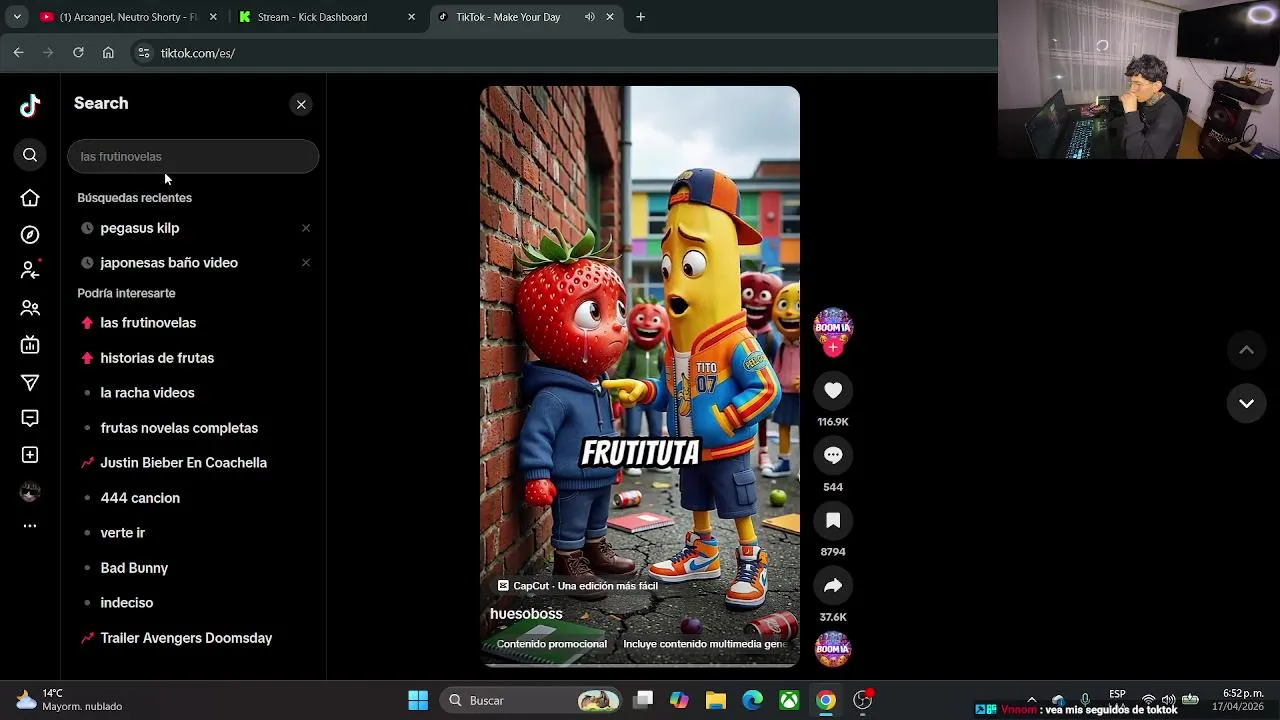Click 'CapCut · Una edición más fácil' label
1280x720 pixels.
[578, 586]
